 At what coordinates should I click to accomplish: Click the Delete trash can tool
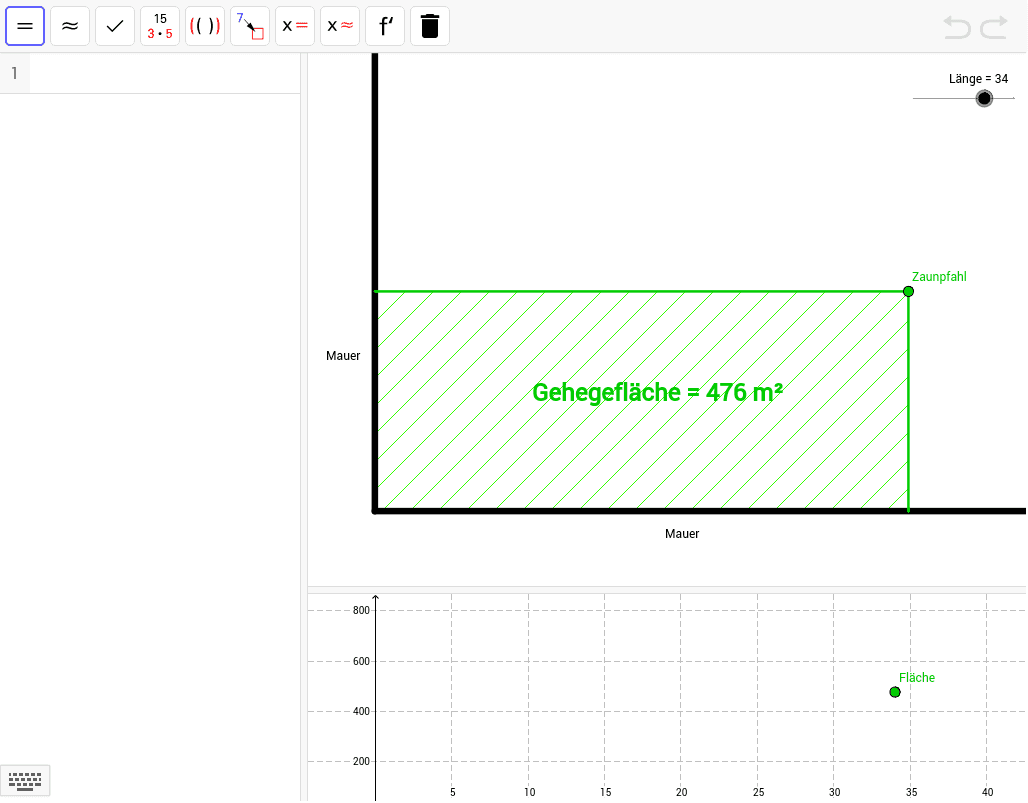(430, 26)
